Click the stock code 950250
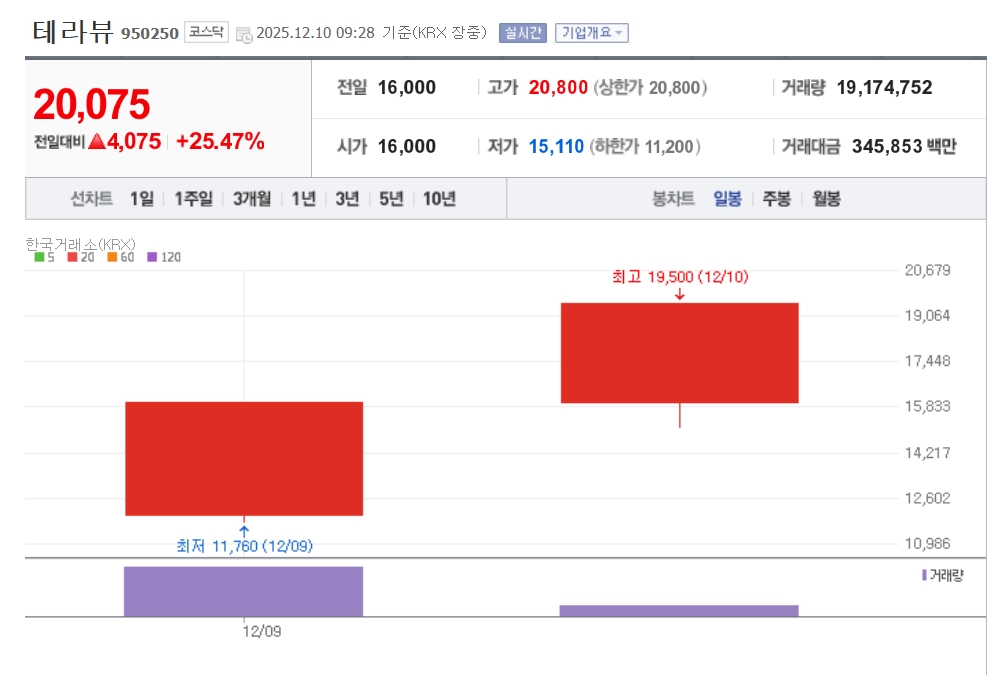Screen dimensions: 987x675 [150, 33]
